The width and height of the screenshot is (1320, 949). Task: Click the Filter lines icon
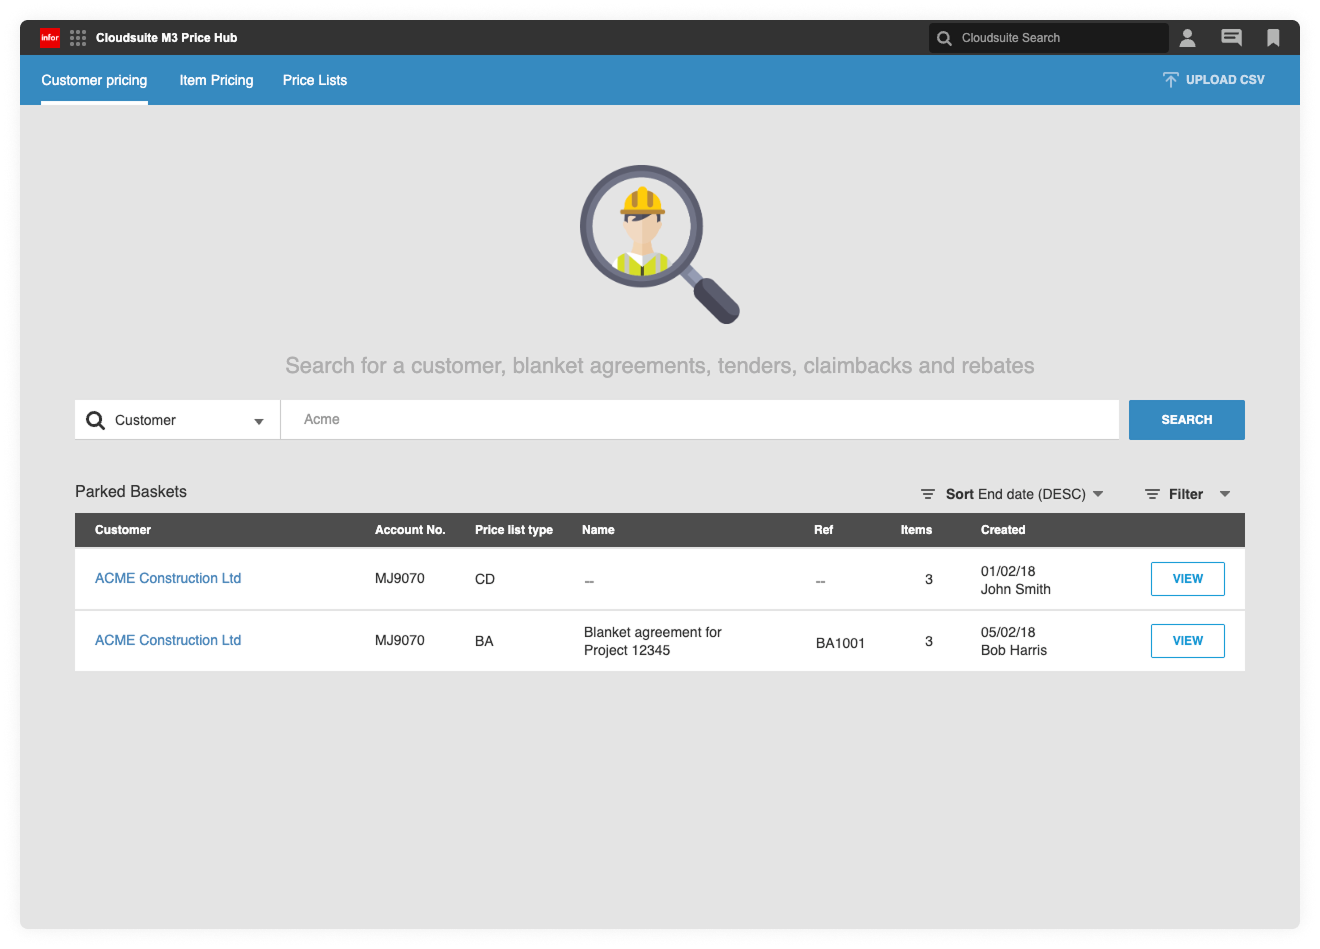click(x=1152, y=494)
